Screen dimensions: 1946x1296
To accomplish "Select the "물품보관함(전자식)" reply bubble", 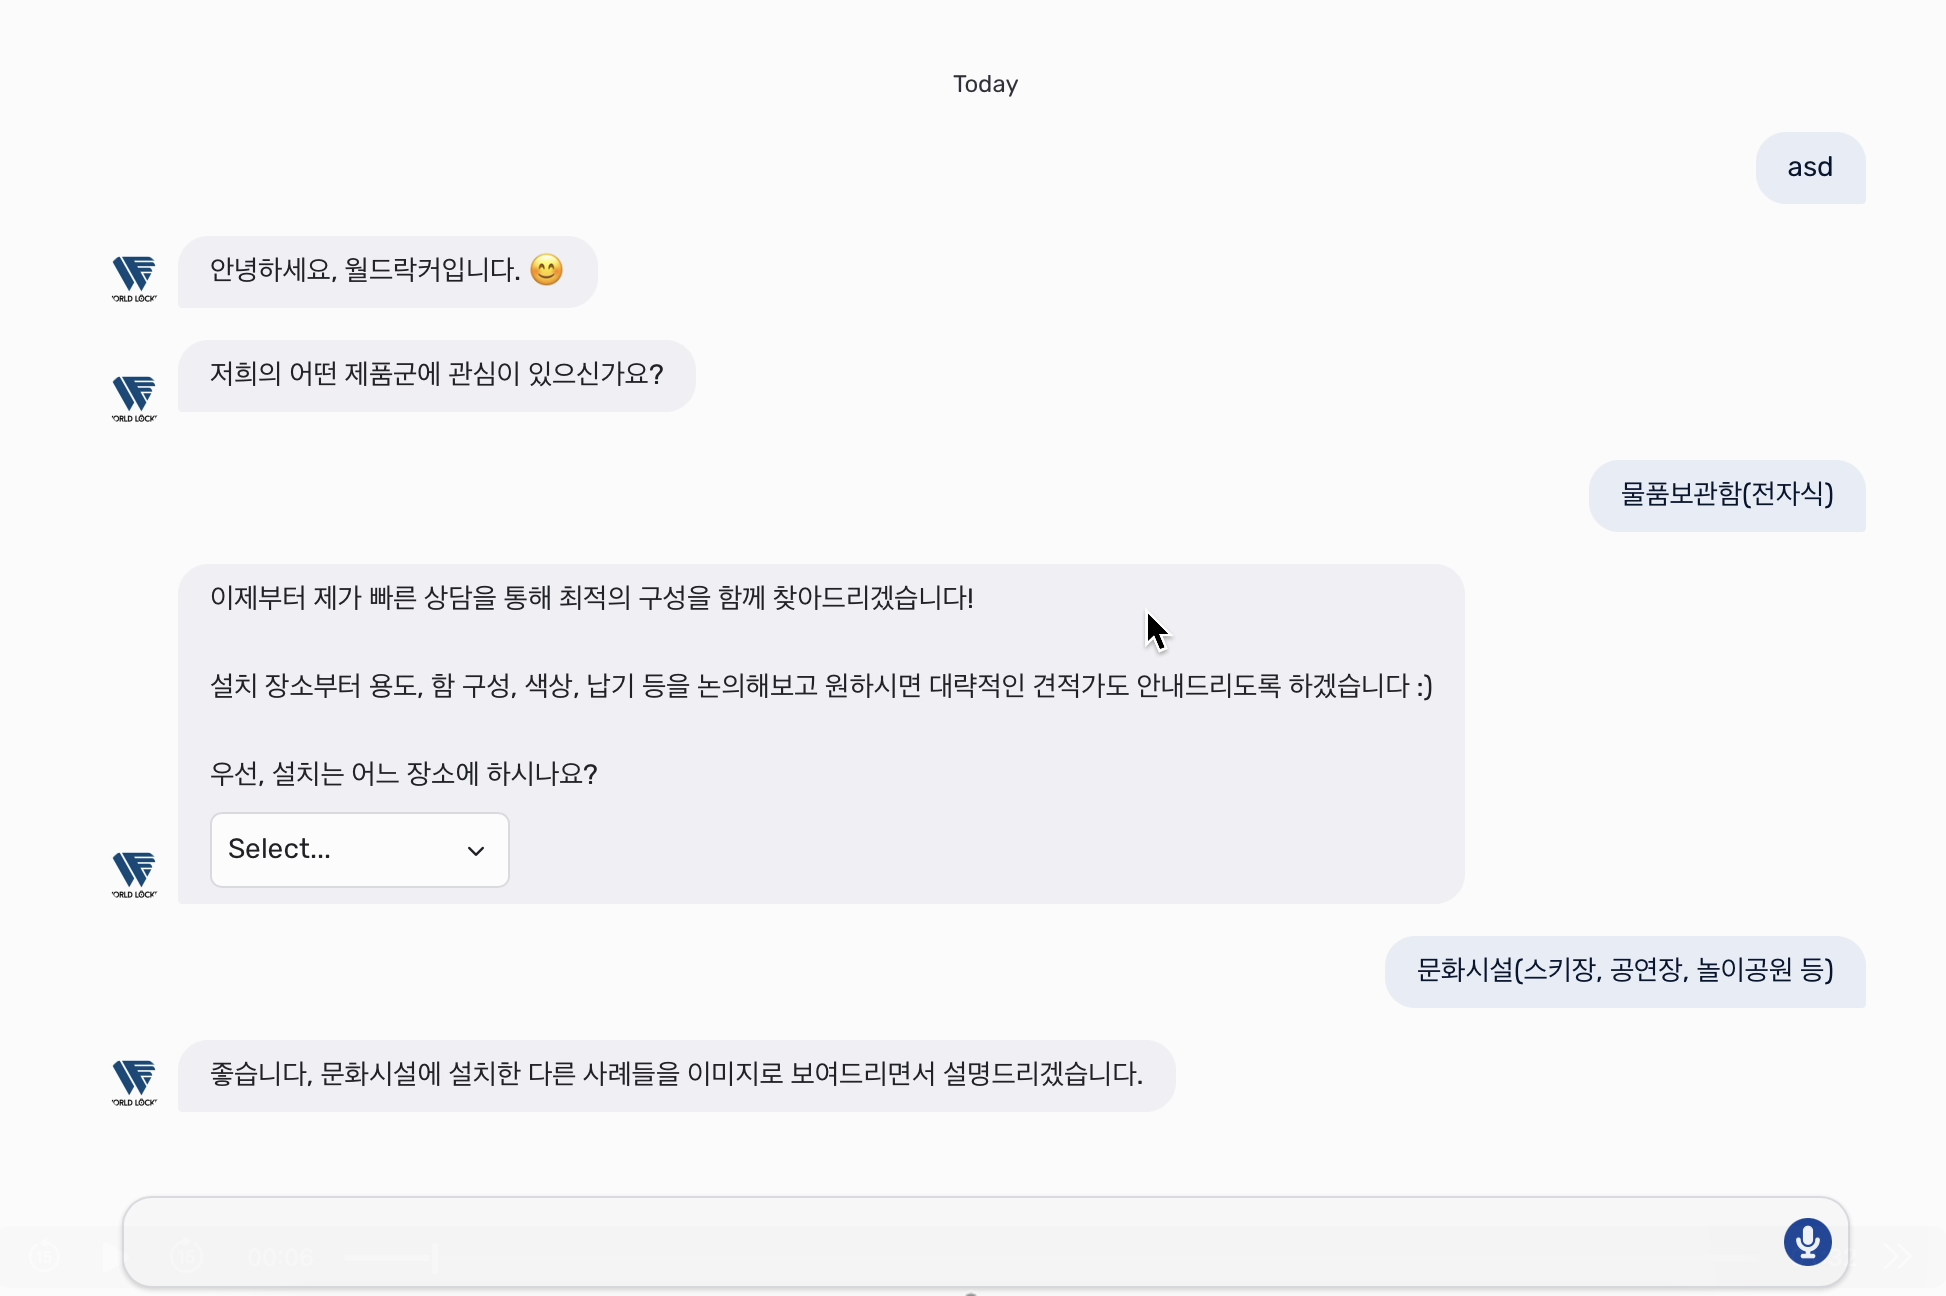I will pyautogui.click(x=1726, y=495).
